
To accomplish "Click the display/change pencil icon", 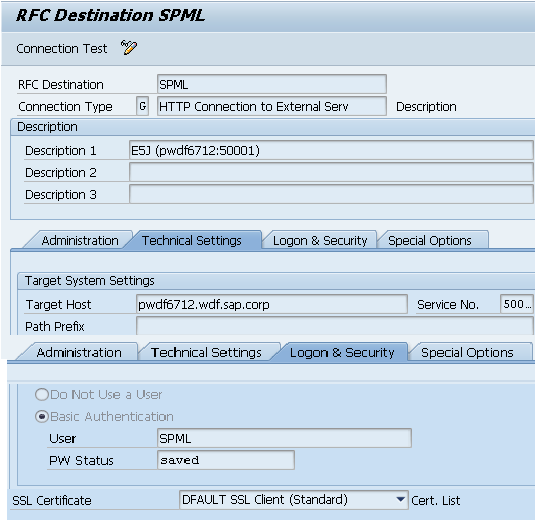I will 129,47.
